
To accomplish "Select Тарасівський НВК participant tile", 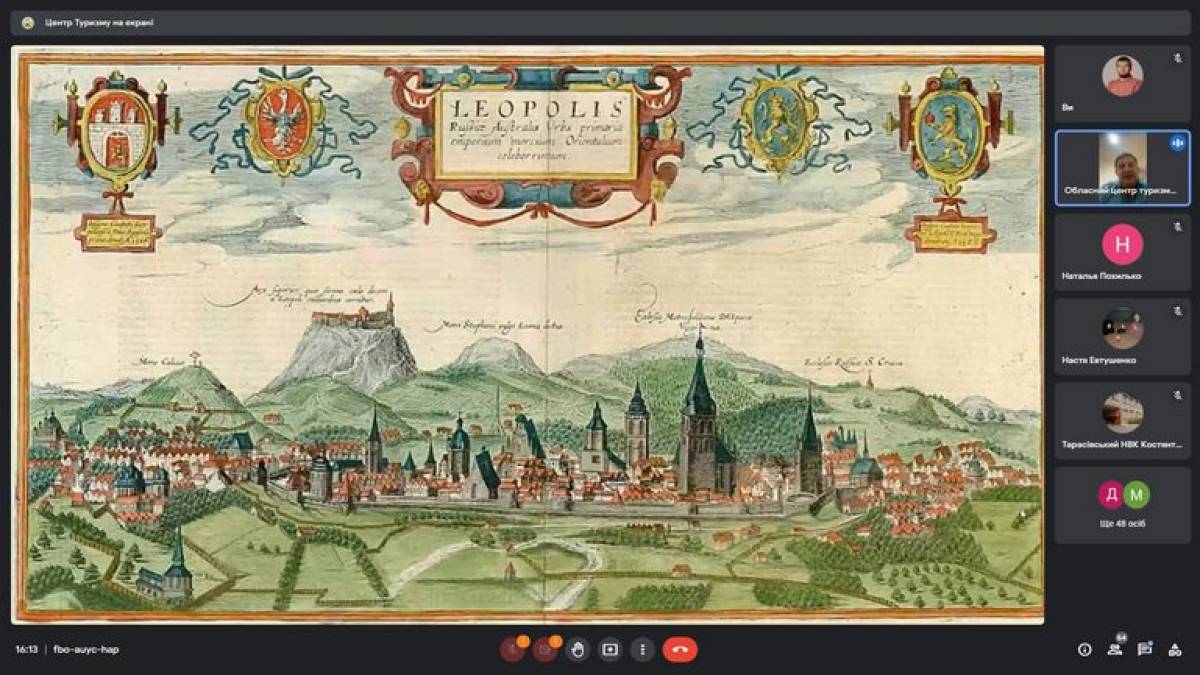I will coord(1122,420).
